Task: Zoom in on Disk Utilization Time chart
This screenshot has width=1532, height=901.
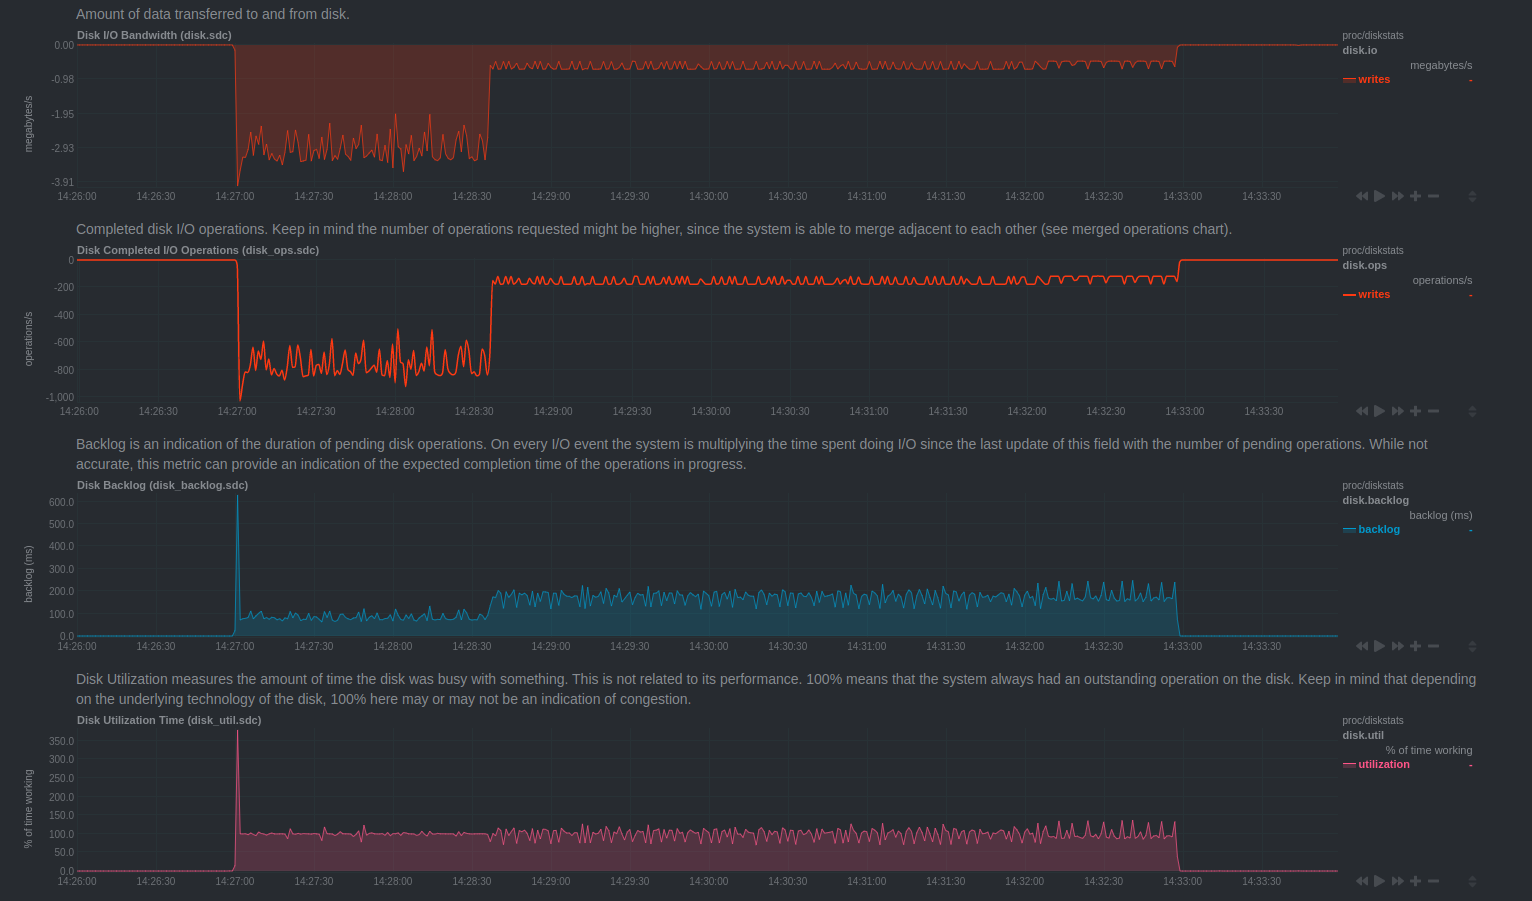Action: tap(1415, 881)
